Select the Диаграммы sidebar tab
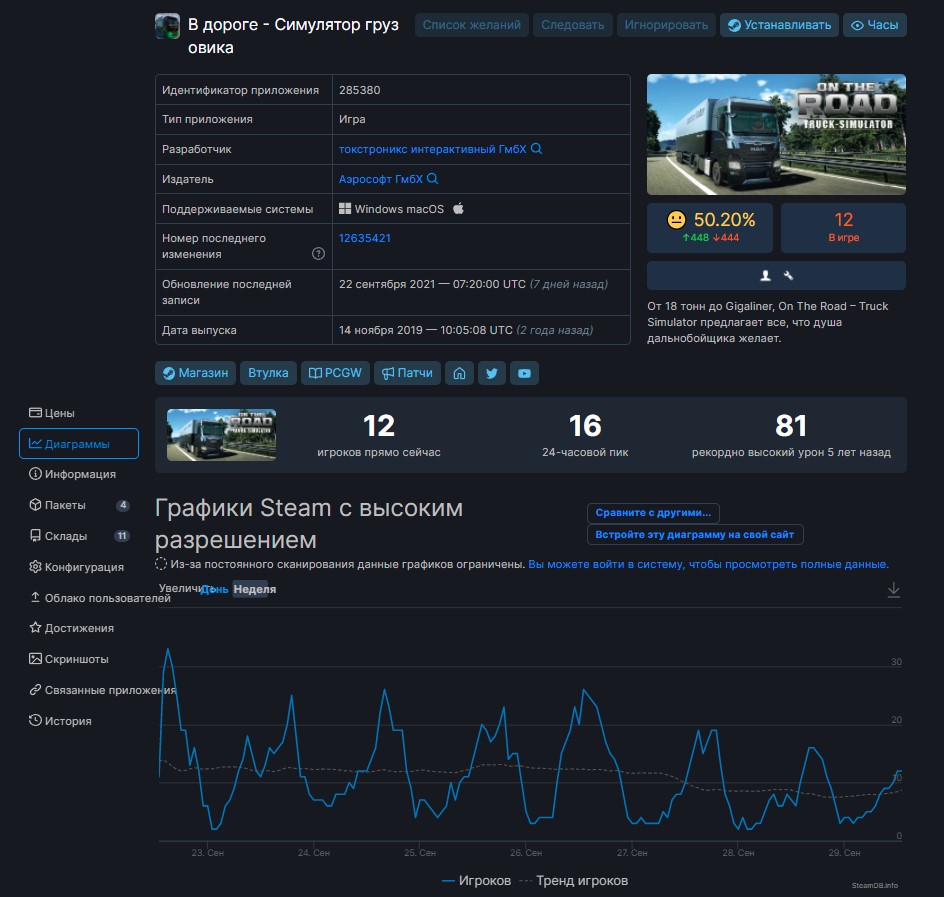Viewport: 944px width, 897px height. point(79,444)
